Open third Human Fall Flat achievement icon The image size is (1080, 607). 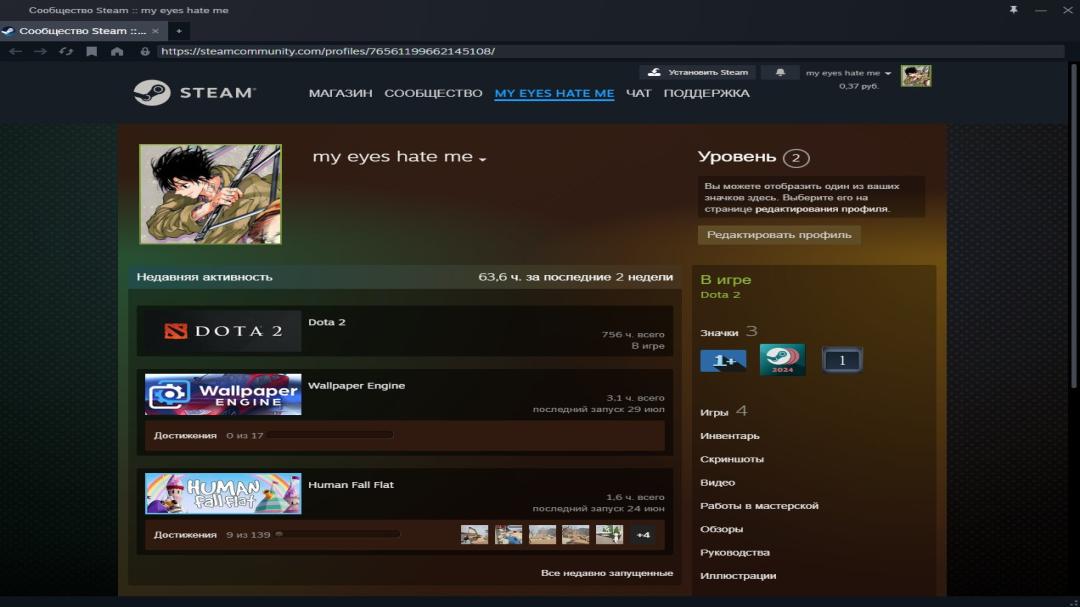click(542, 535)
